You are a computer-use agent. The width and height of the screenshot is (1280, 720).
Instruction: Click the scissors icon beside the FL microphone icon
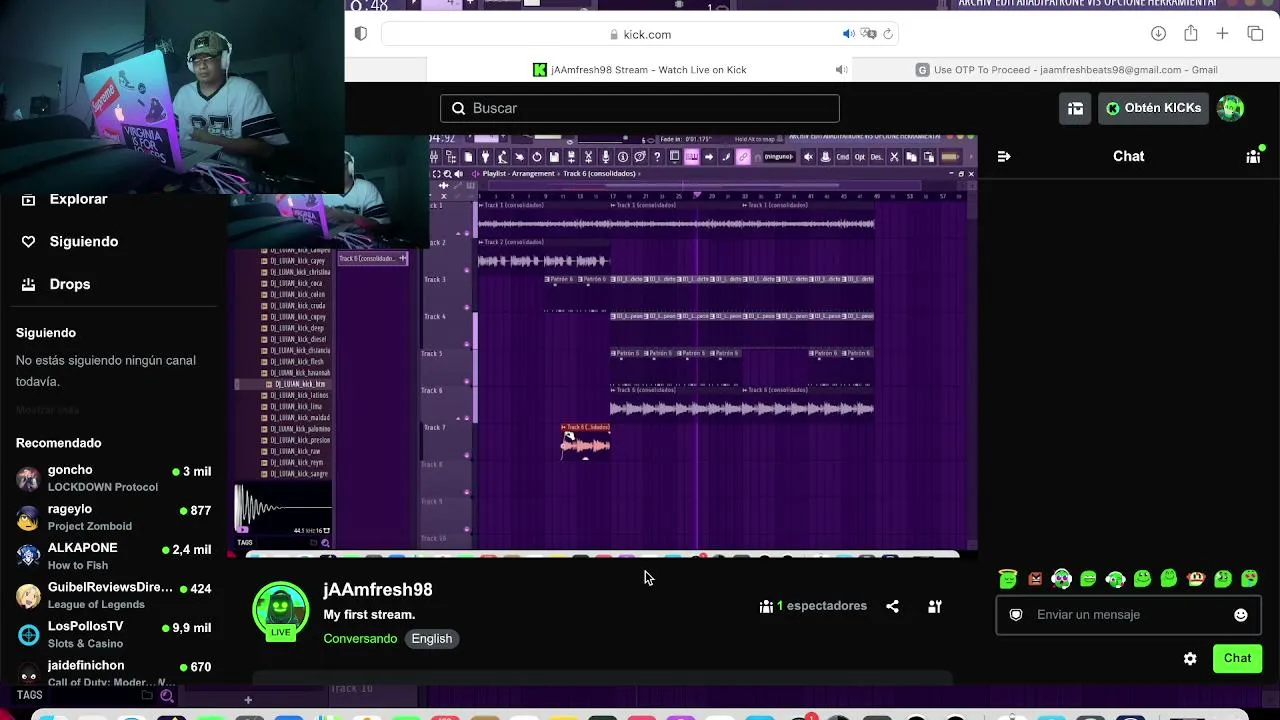pos(589,157)
